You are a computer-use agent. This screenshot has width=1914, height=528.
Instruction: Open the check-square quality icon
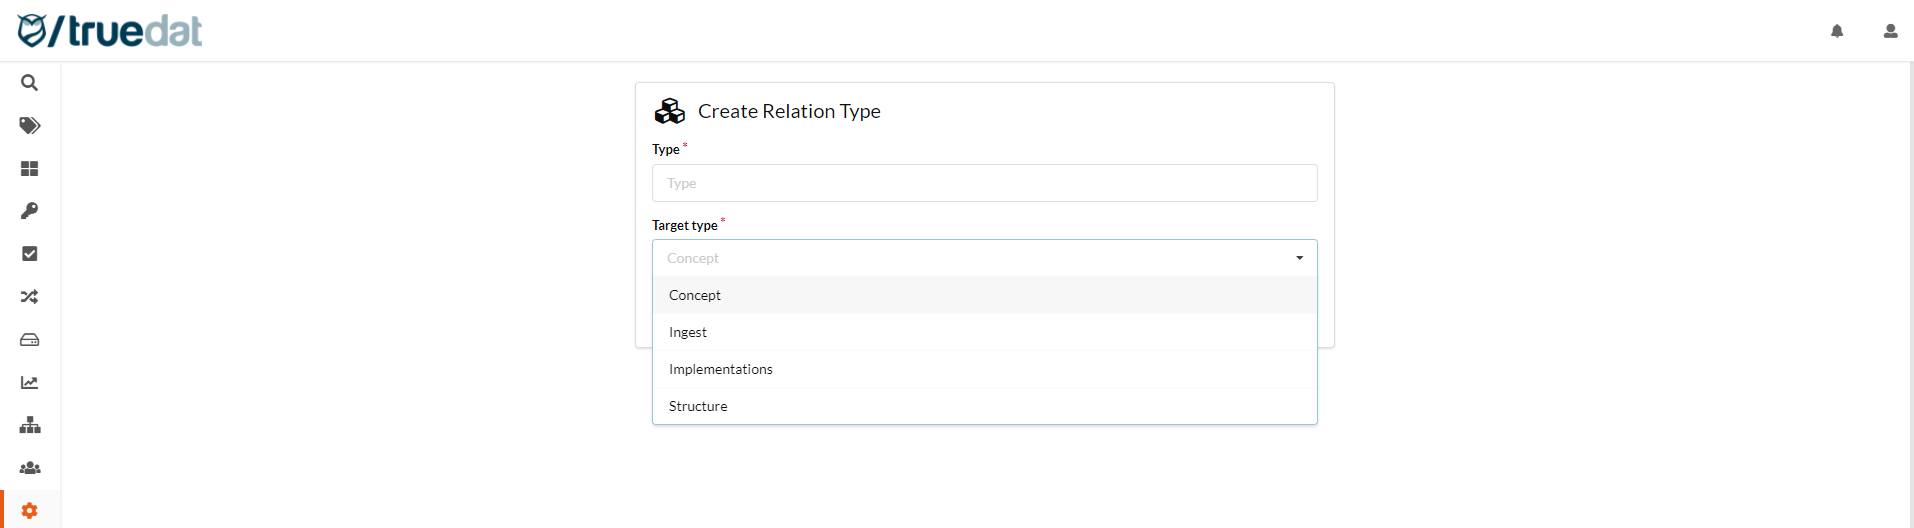[30, 254]
